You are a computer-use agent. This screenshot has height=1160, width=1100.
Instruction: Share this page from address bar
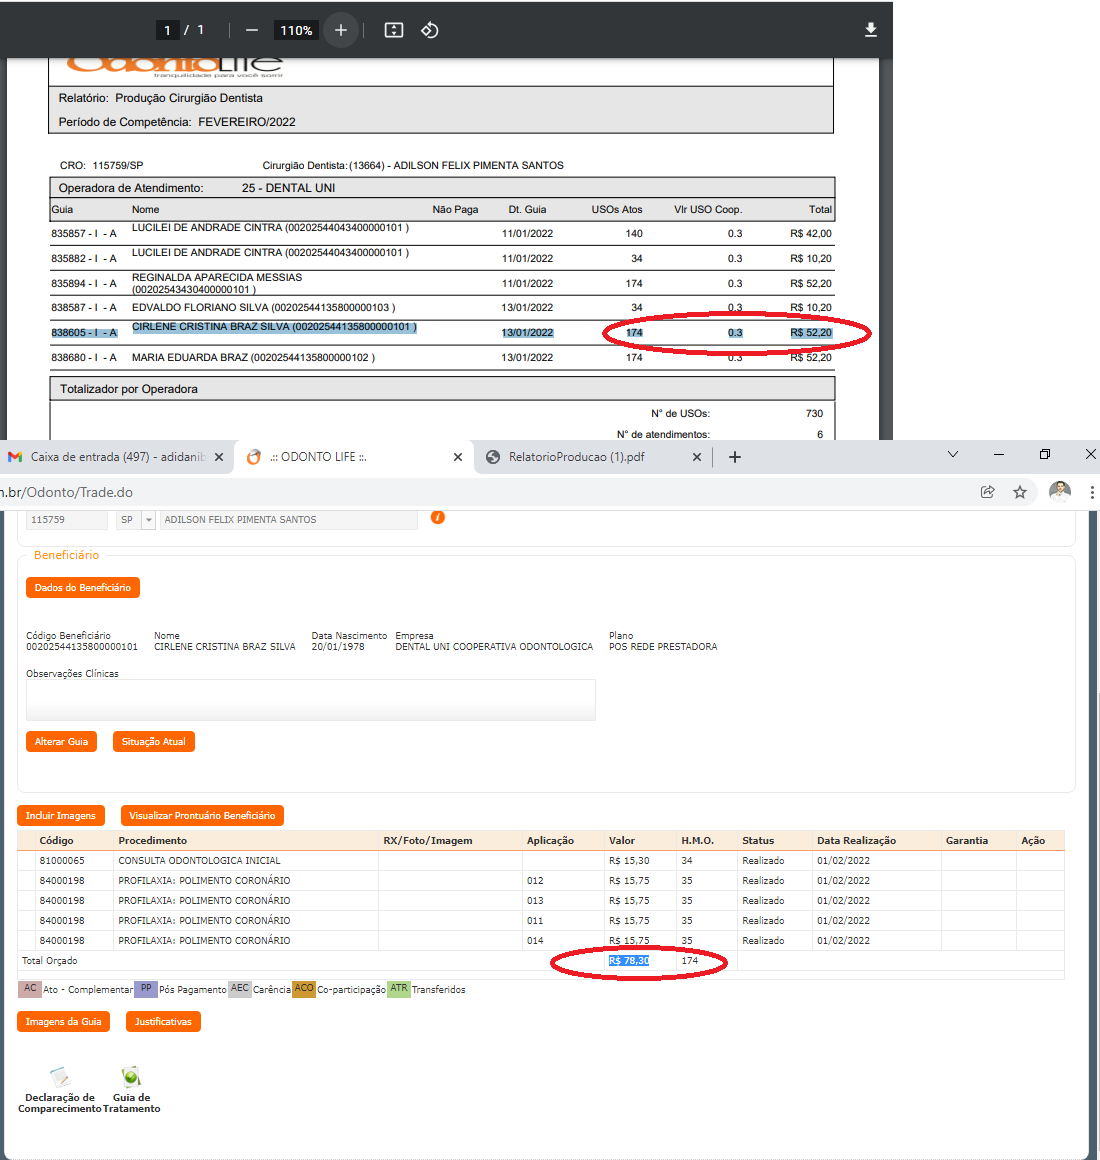click(x=988, y=492)
